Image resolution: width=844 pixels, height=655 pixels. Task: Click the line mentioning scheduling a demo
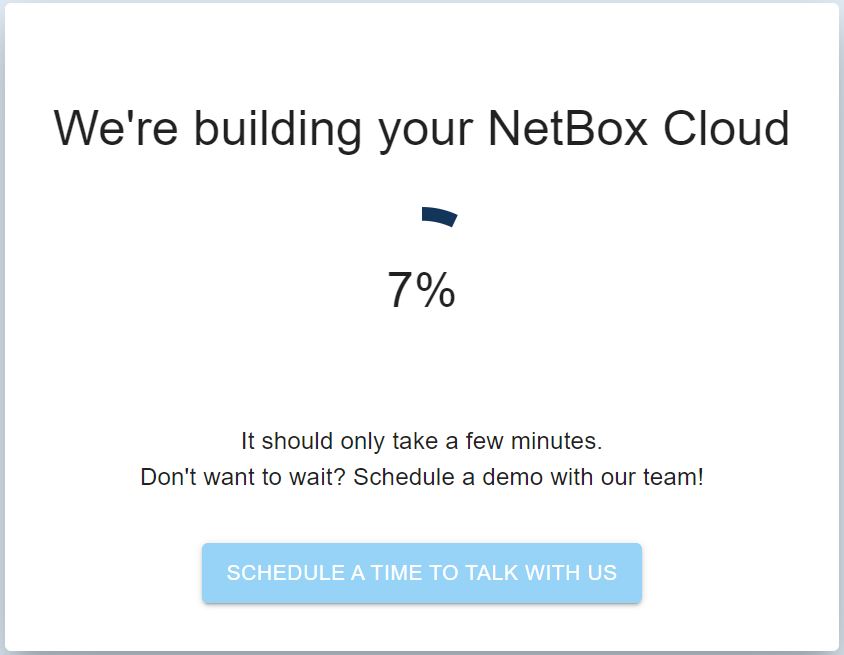pyautogui.click(x=423, y=477)
